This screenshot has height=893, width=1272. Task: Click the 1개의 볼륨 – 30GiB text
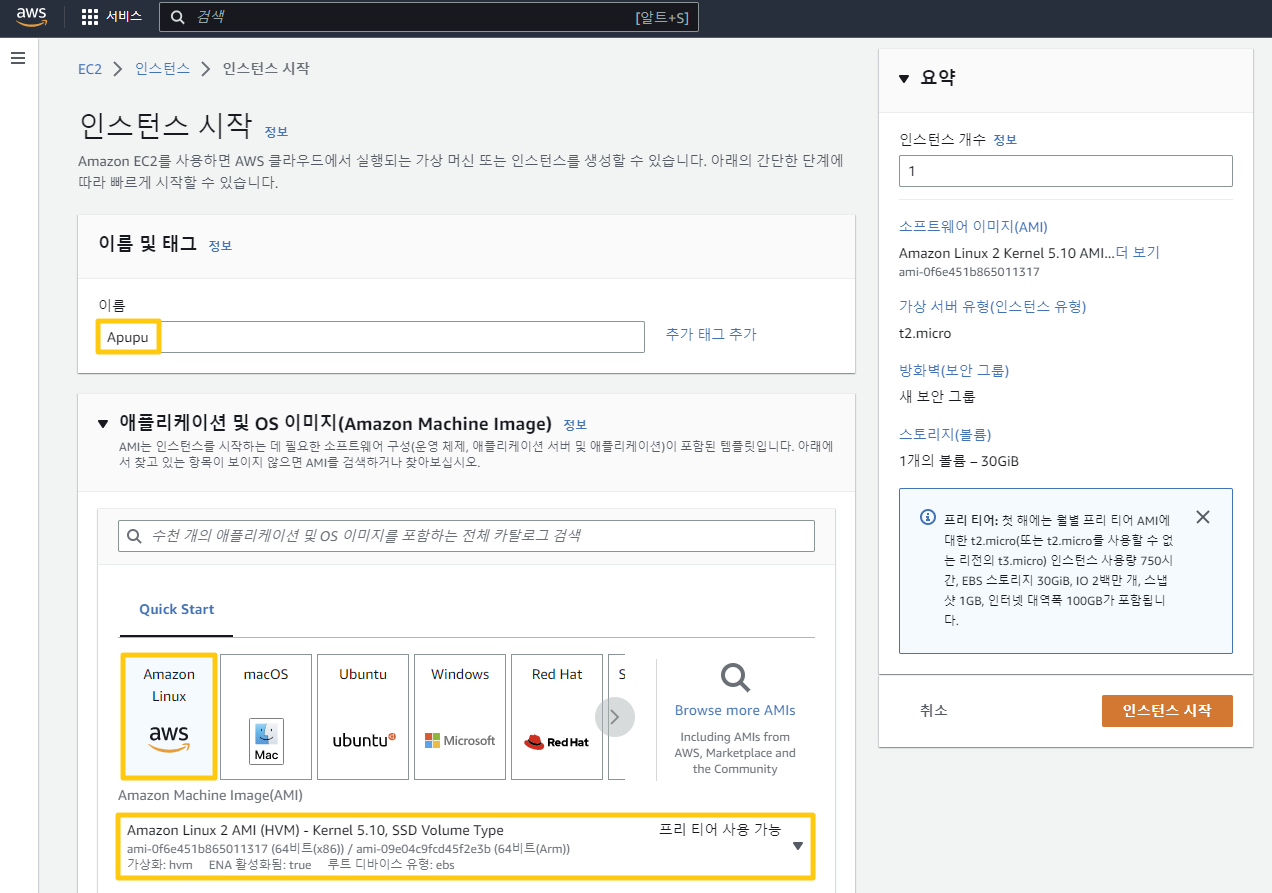(x=959, y=461)
